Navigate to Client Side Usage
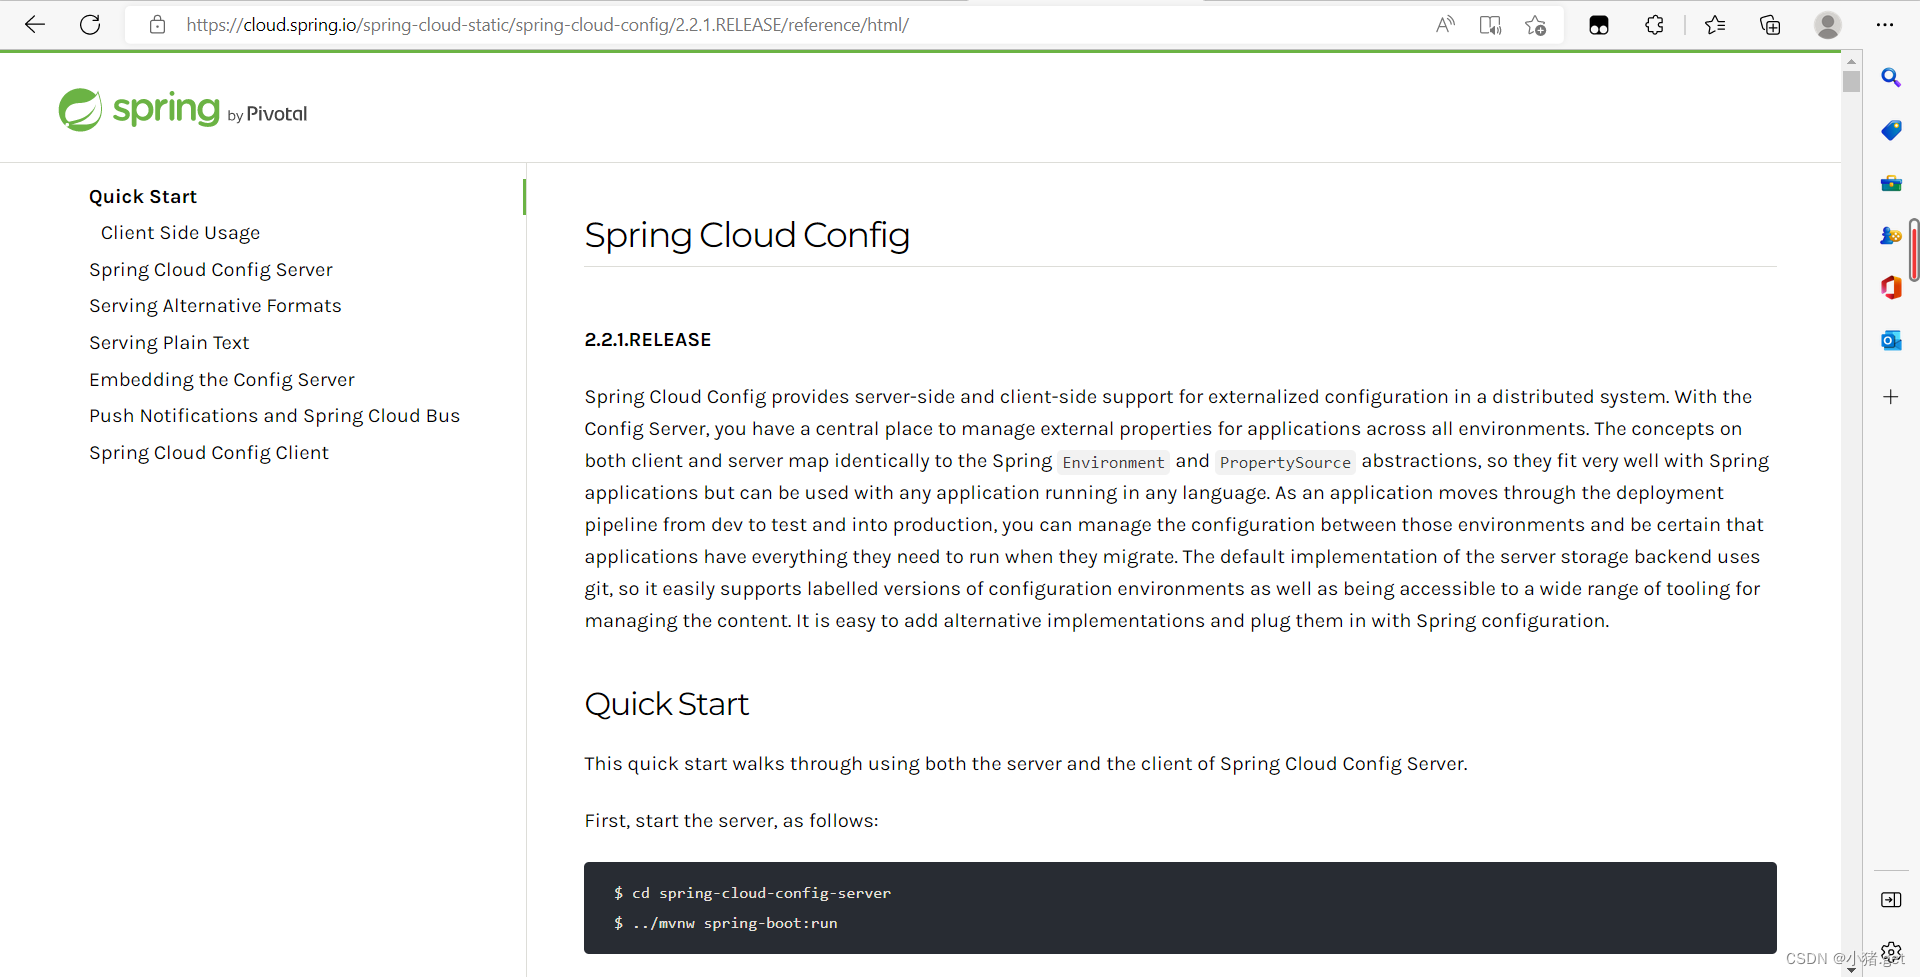 tap(180, 232)
